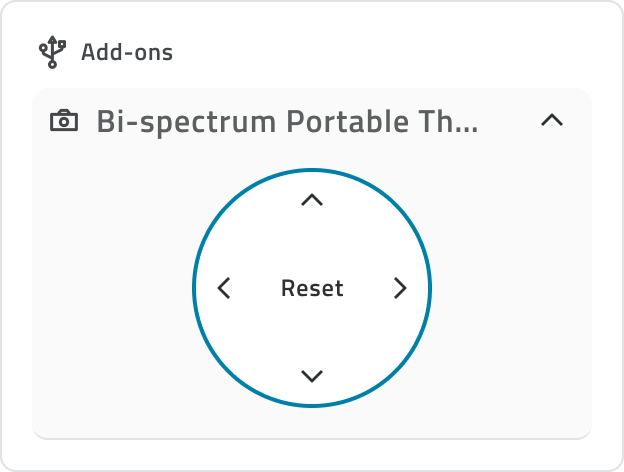Image resolution: width=624 pixels, height=472 pixels.
Task: Click the upward chevron in the card header
Action: 551,121
